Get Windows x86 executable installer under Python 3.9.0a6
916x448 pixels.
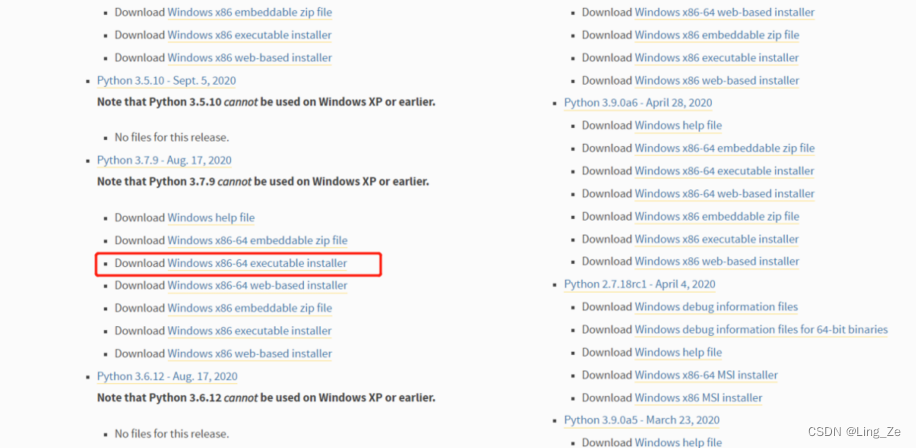(717, 239)
